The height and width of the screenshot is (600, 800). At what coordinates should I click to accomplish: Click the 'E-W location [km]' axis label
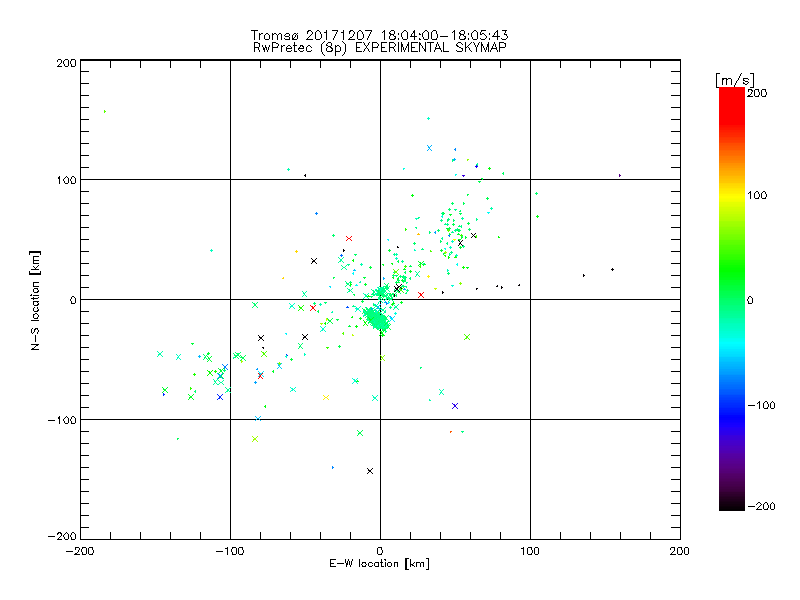pos(380,565)
